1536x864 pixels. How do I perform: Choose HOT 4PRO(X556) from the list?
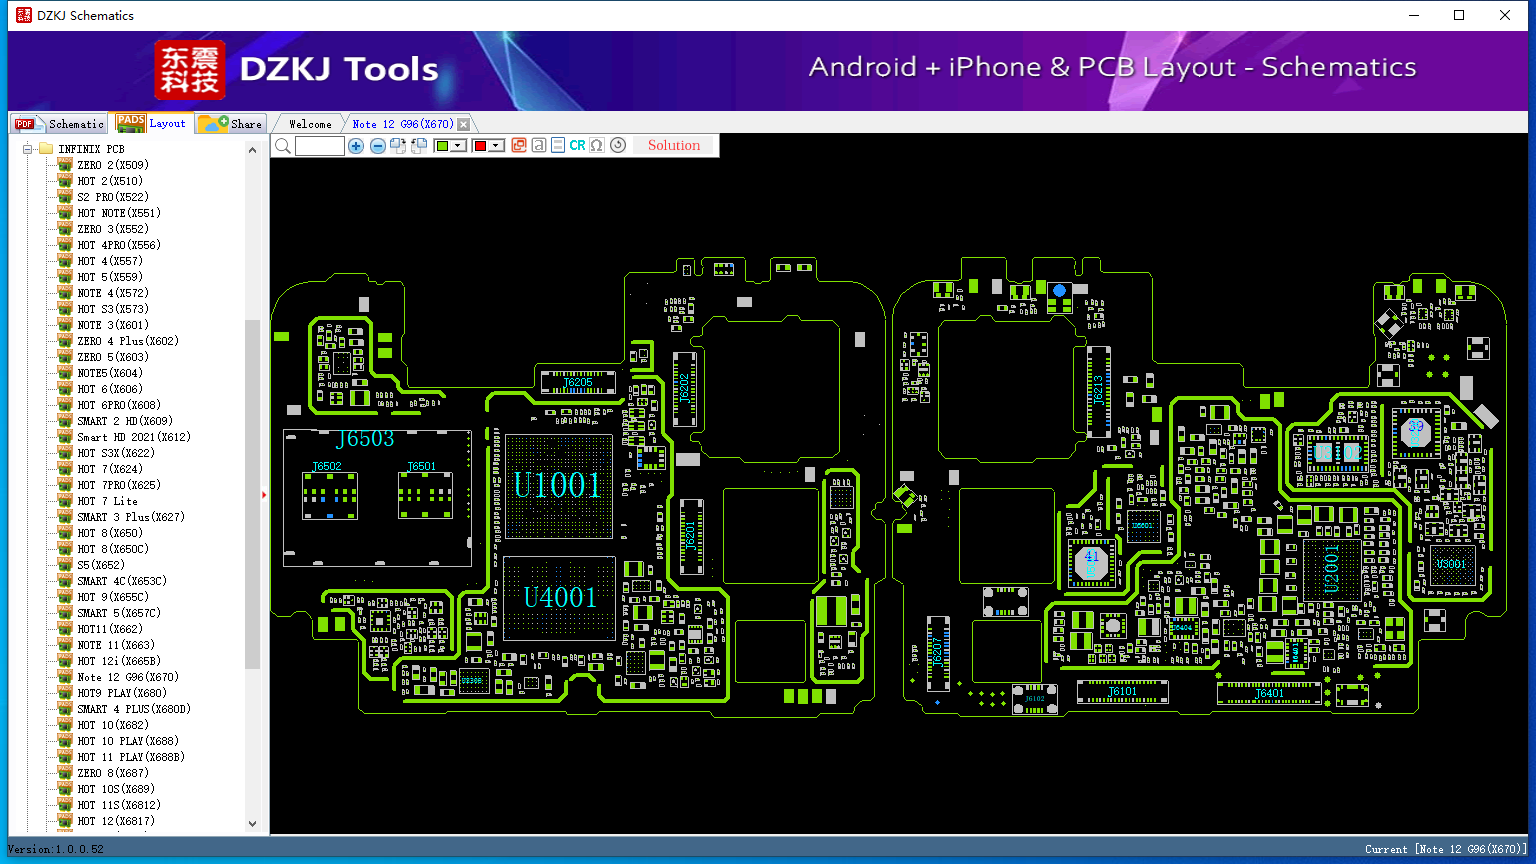tap(119, 245)
